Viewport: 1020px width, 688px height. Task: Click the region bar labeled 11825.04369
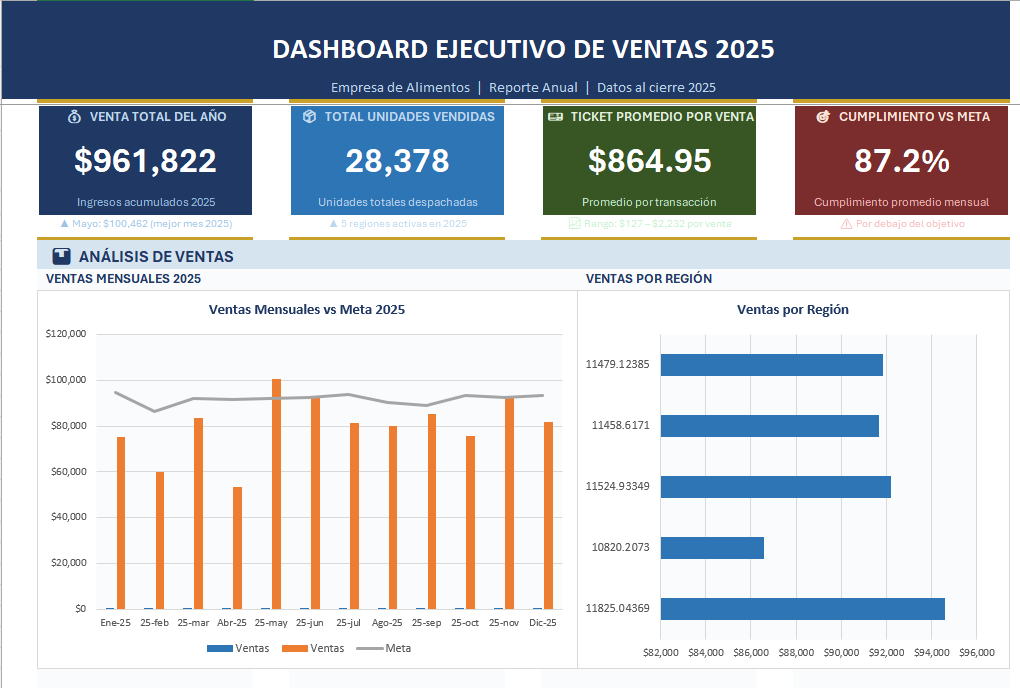[803, 609]
